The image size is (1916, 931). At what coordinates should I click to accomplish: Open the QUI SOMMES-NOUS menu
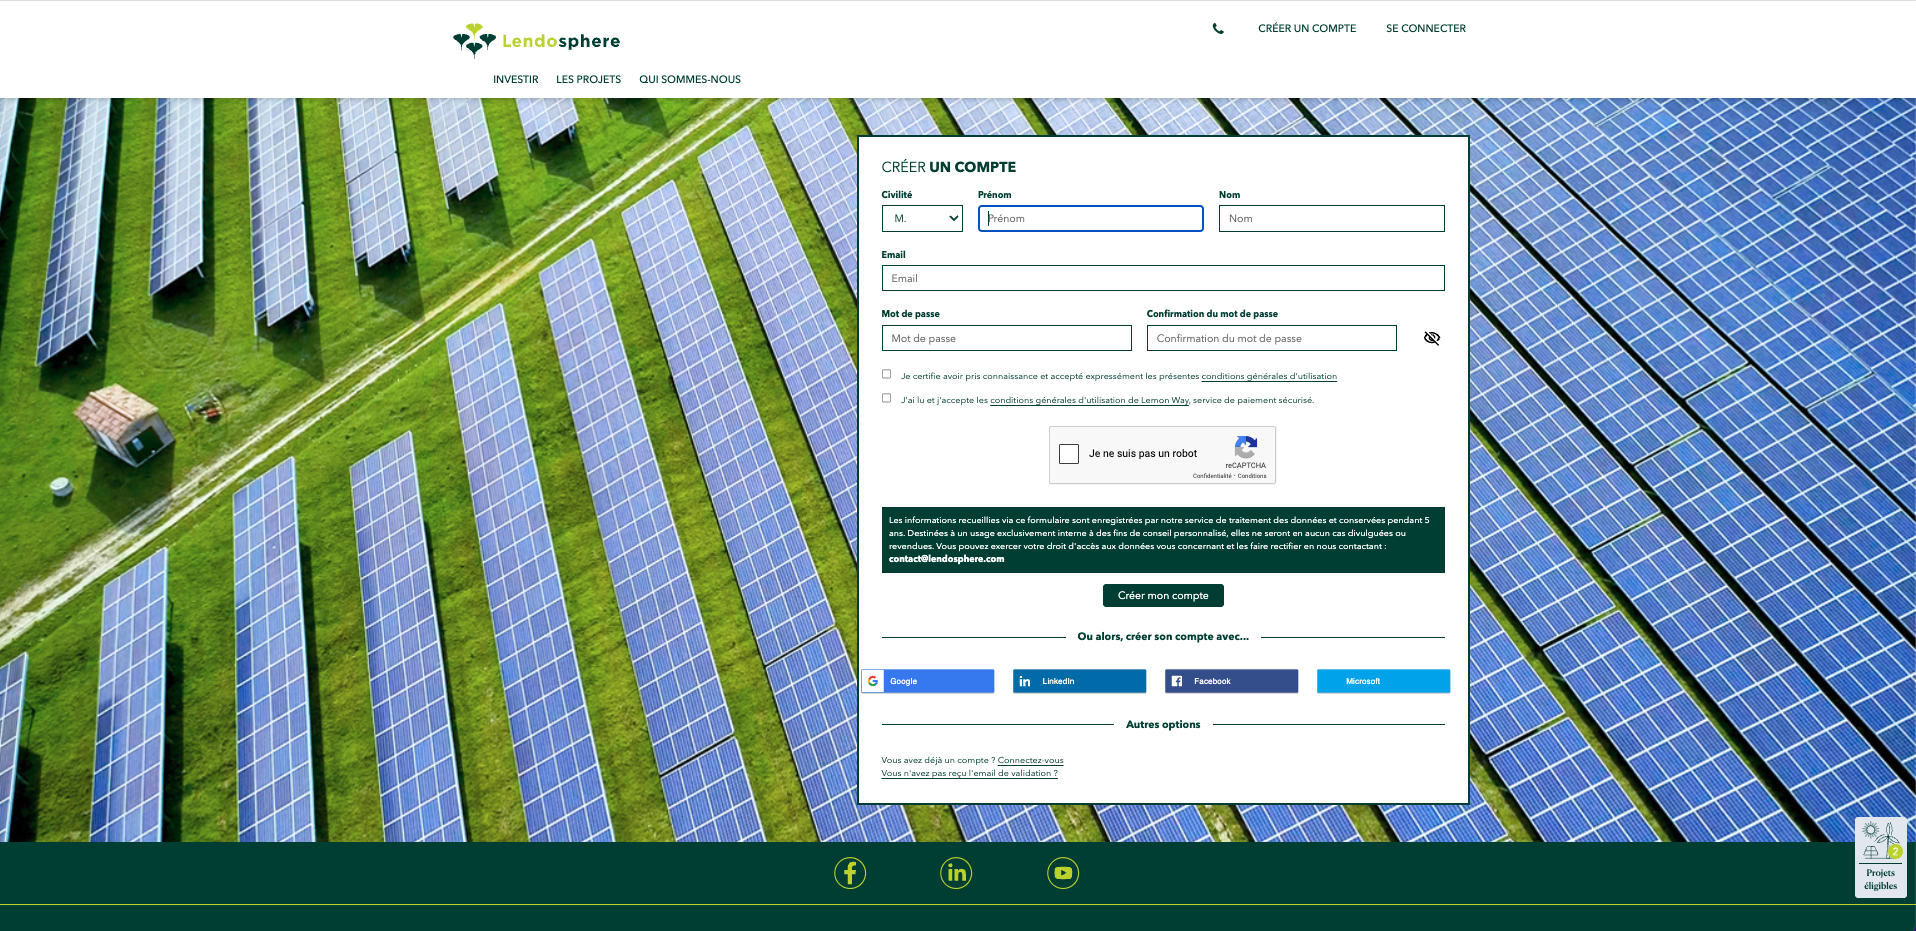click(689, 80)
